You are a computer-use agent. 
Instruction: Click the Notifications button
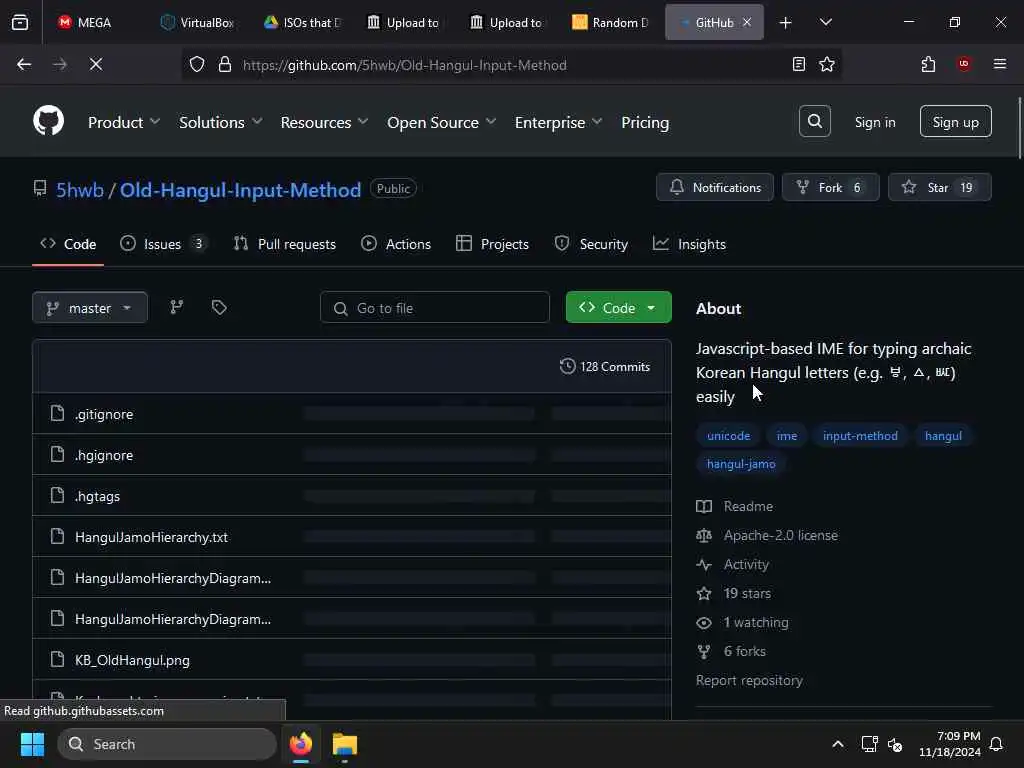(x=714, y=187)
